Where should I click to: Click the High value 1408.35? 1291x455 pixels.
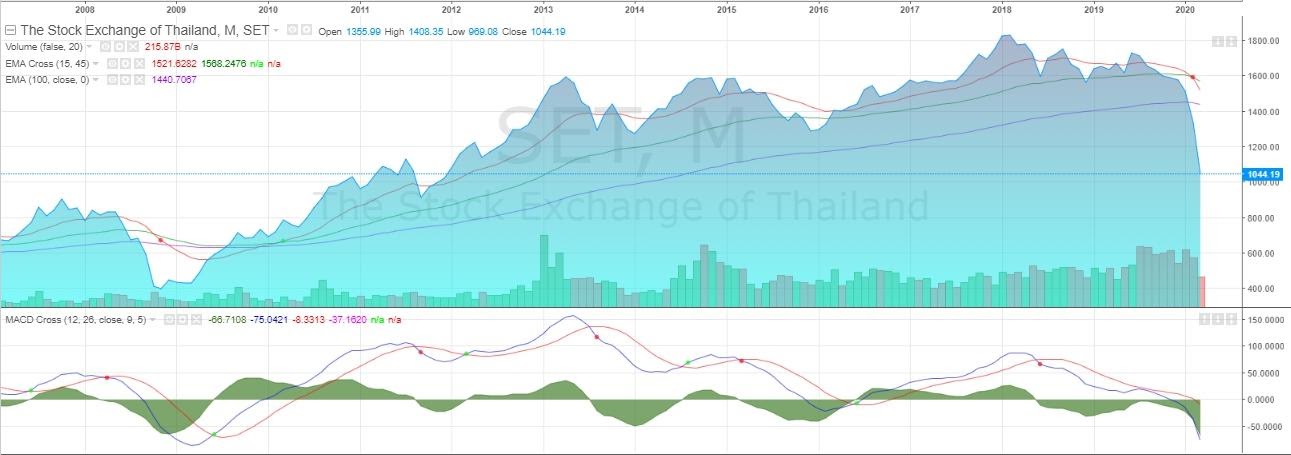coord(427,32)
